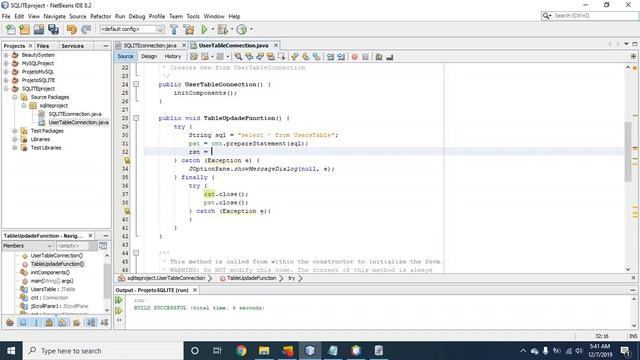Image resolution: width=640 pixels, height=360 pixels.
Task: Expand the Test Packages node
Action: coord(15,131)
